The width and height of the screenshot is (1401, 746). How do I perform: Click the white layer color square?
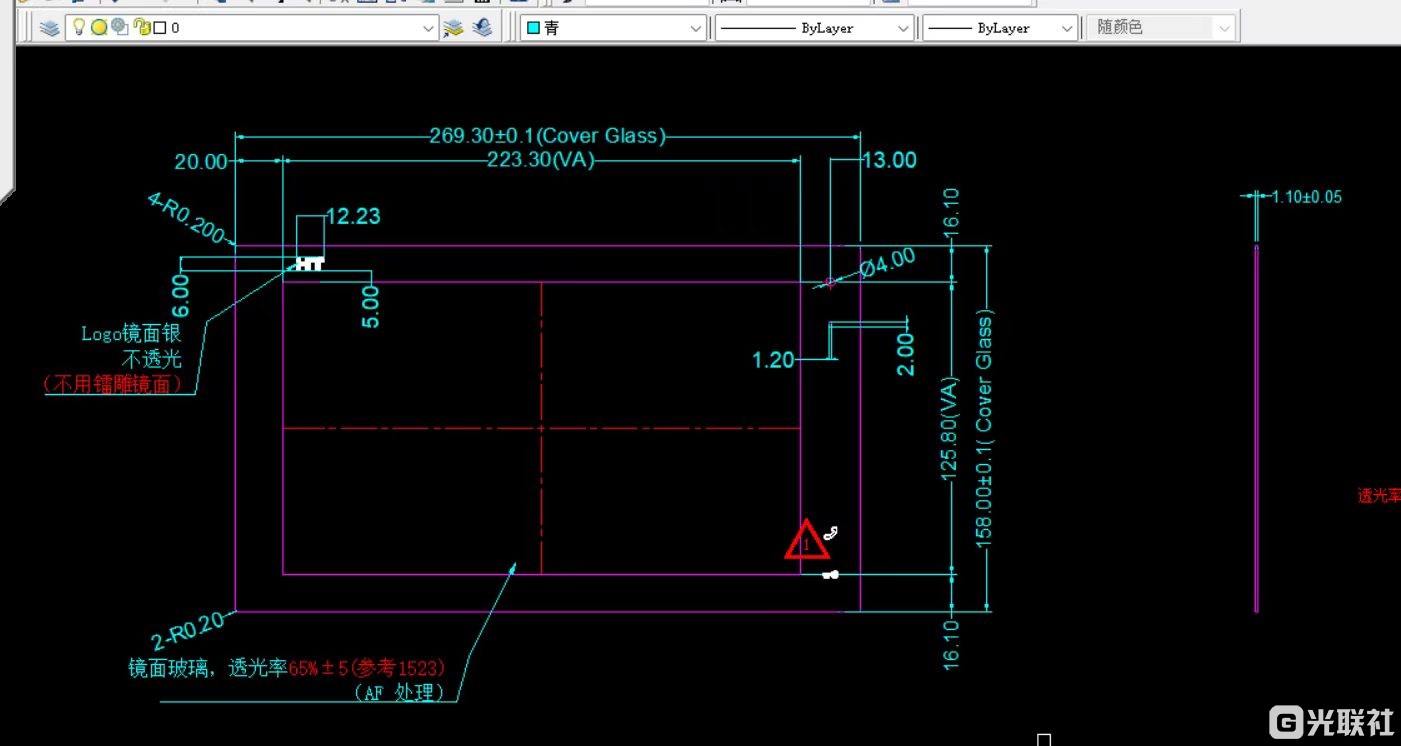click(x=159, y=28)
